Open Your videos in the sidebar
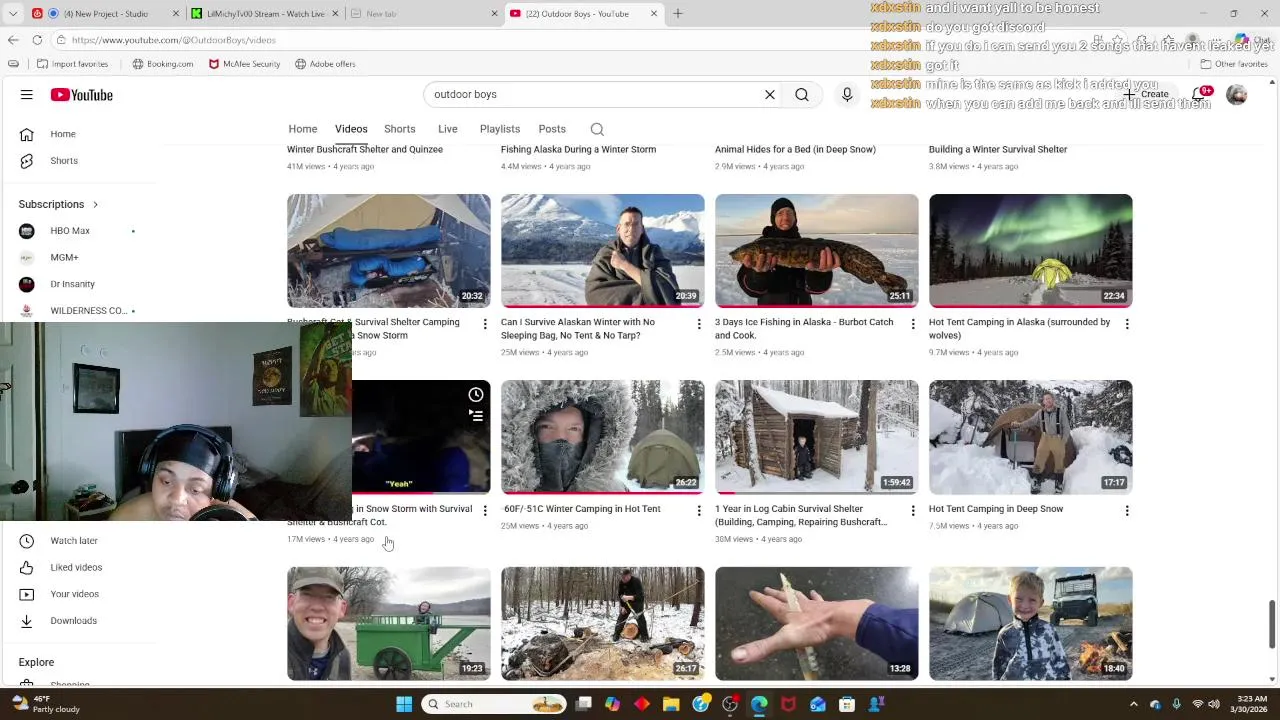Screen dimensions: 1280x720 [74, 594]
